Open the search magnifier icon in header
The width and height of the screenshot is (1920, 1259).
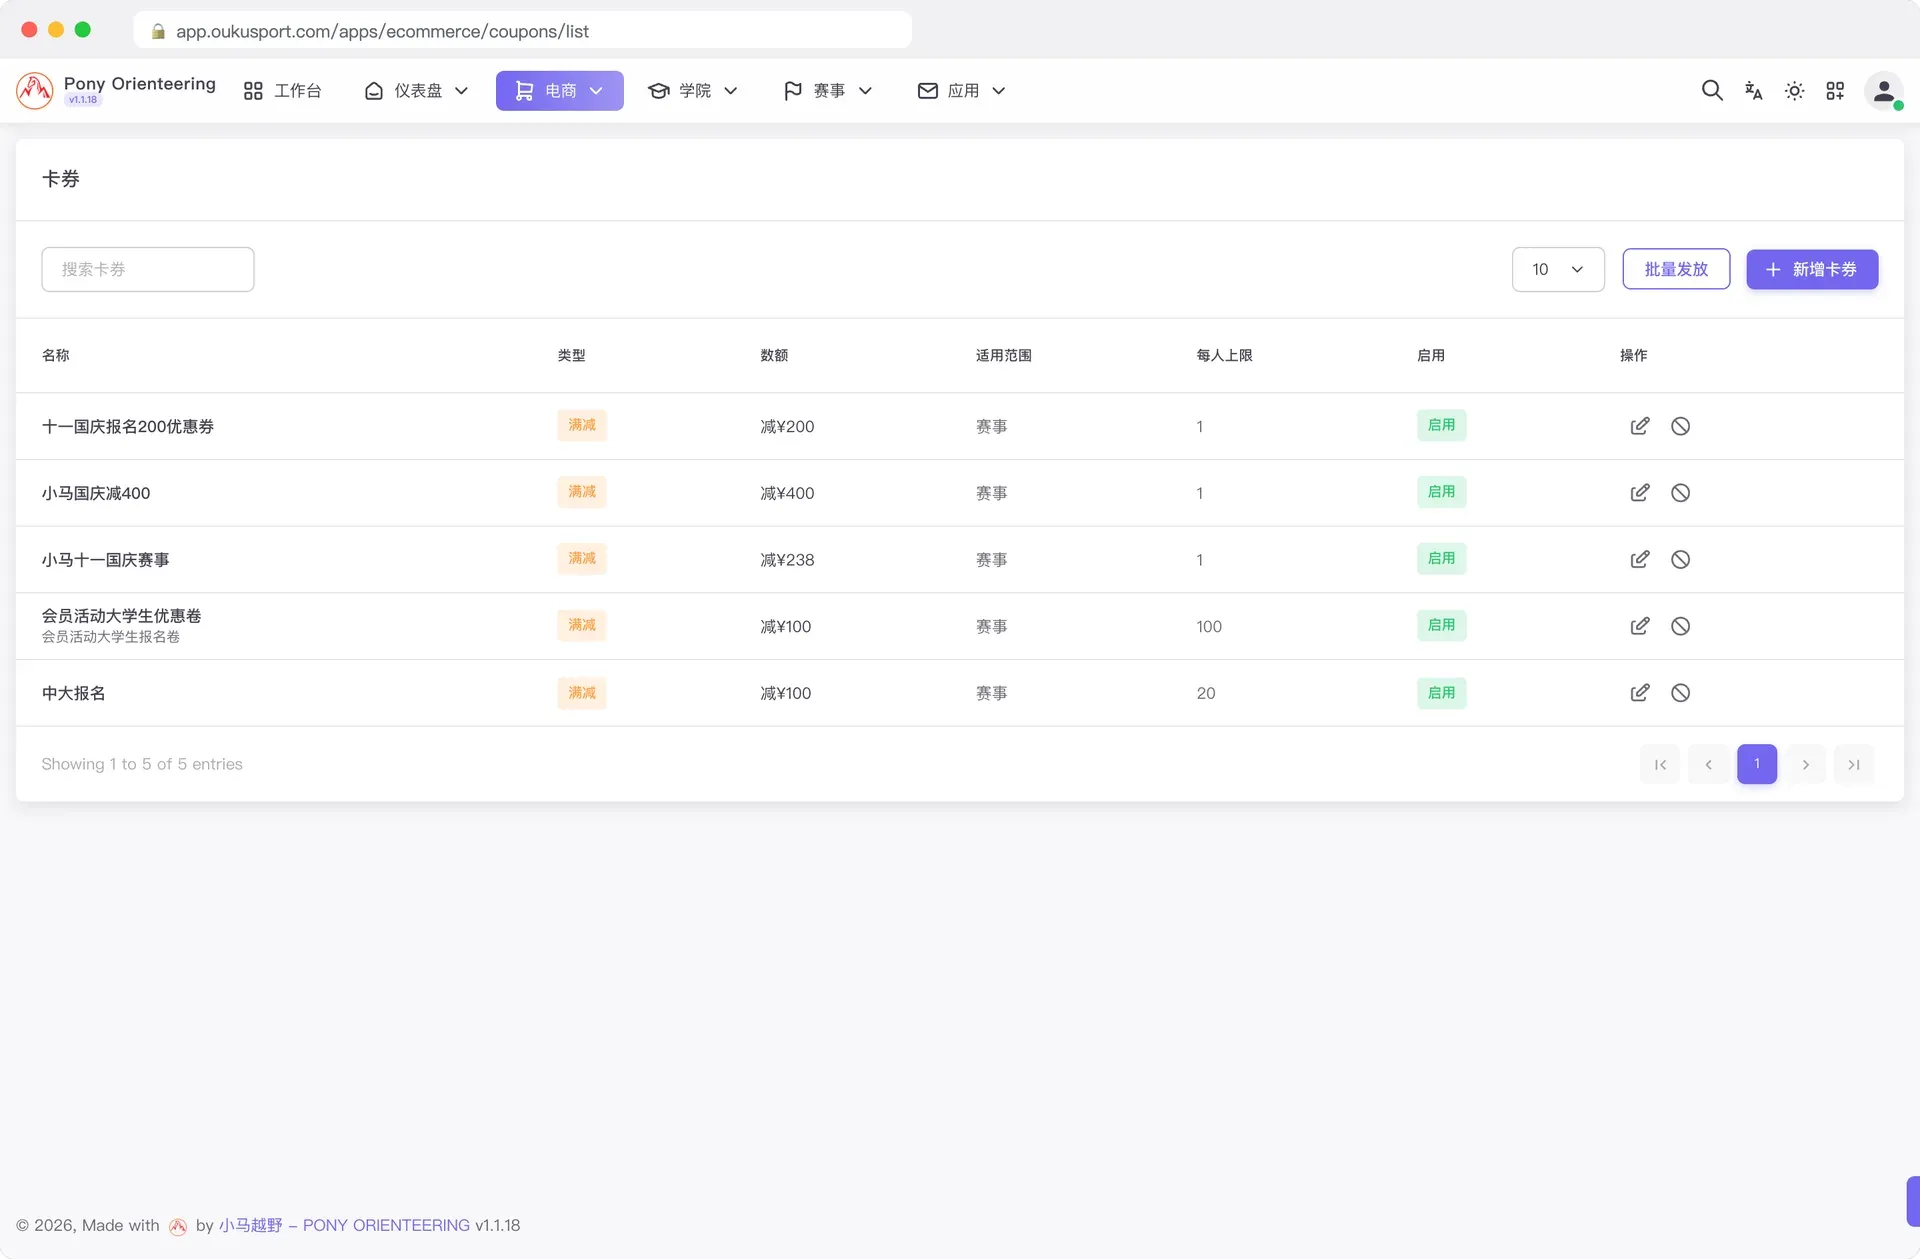[1712, 91]
